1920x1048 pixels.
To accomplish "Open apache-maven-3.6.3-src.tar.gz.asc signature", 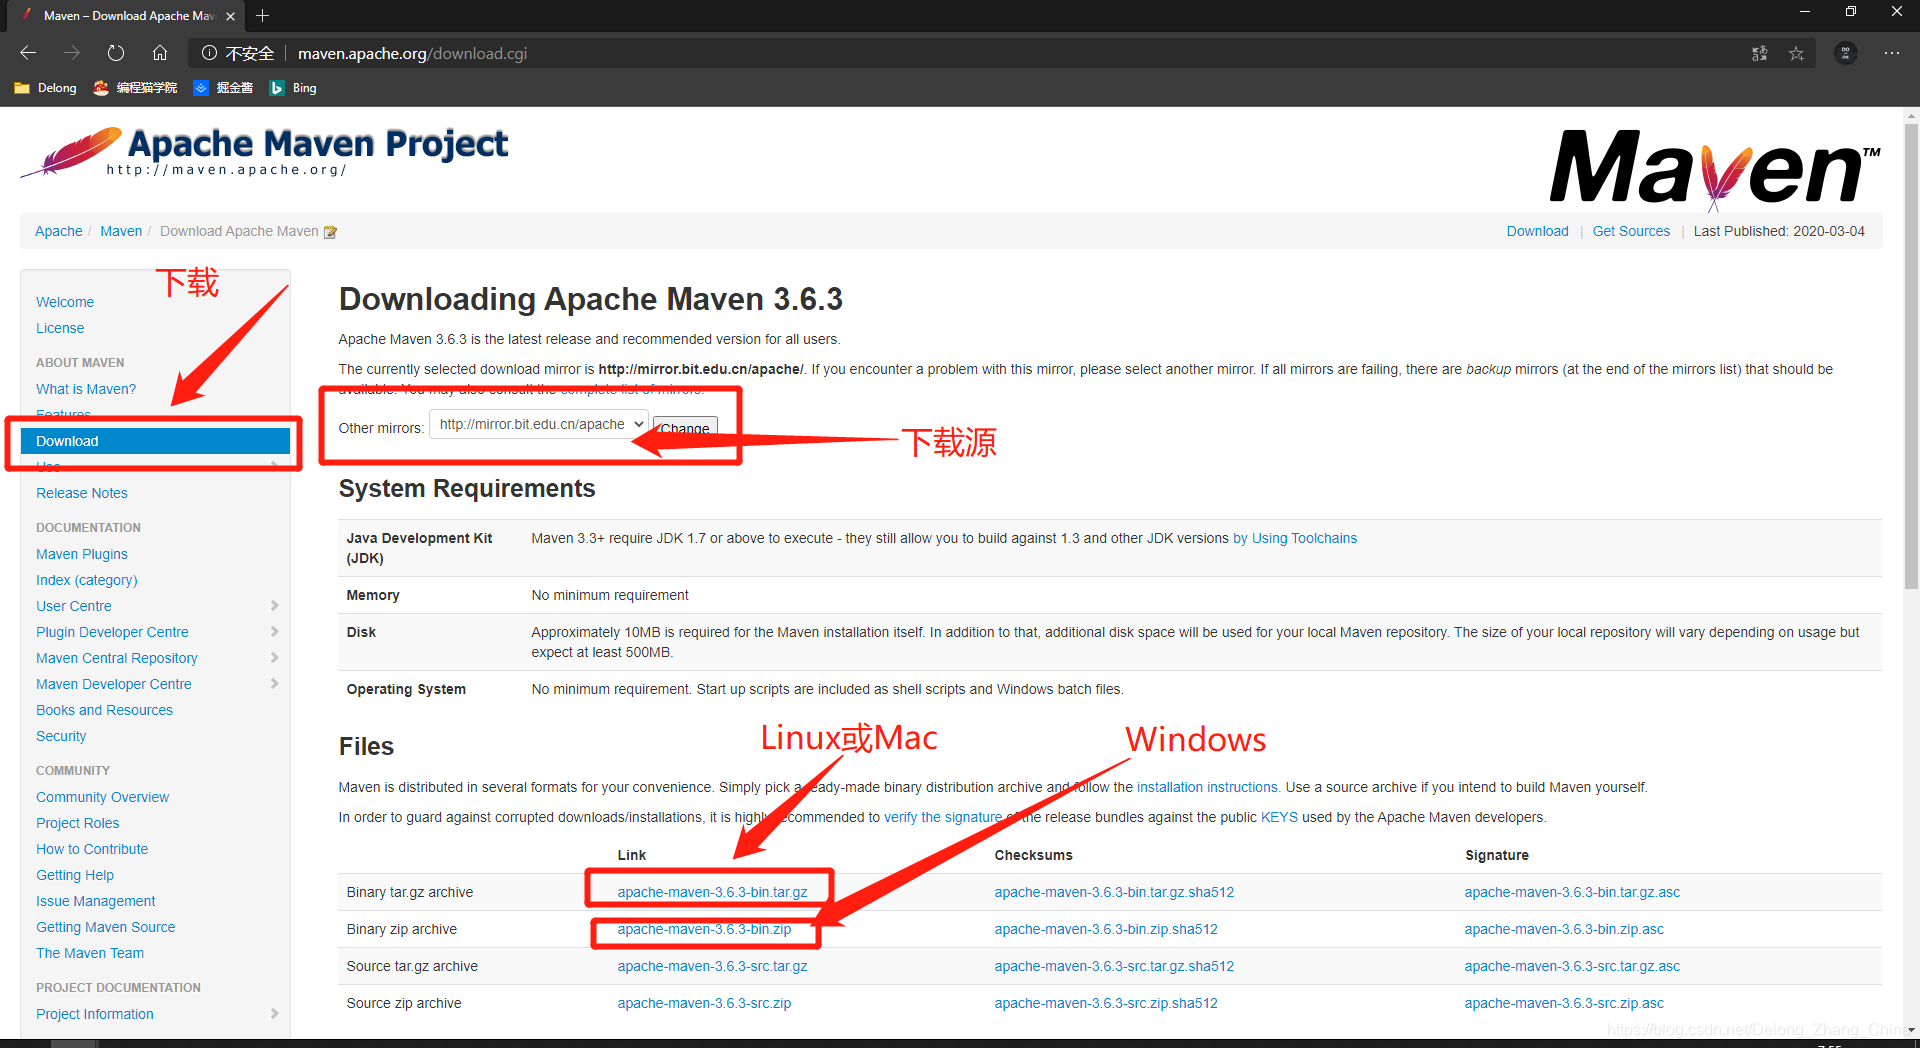I will click(x=1572, y=966).
